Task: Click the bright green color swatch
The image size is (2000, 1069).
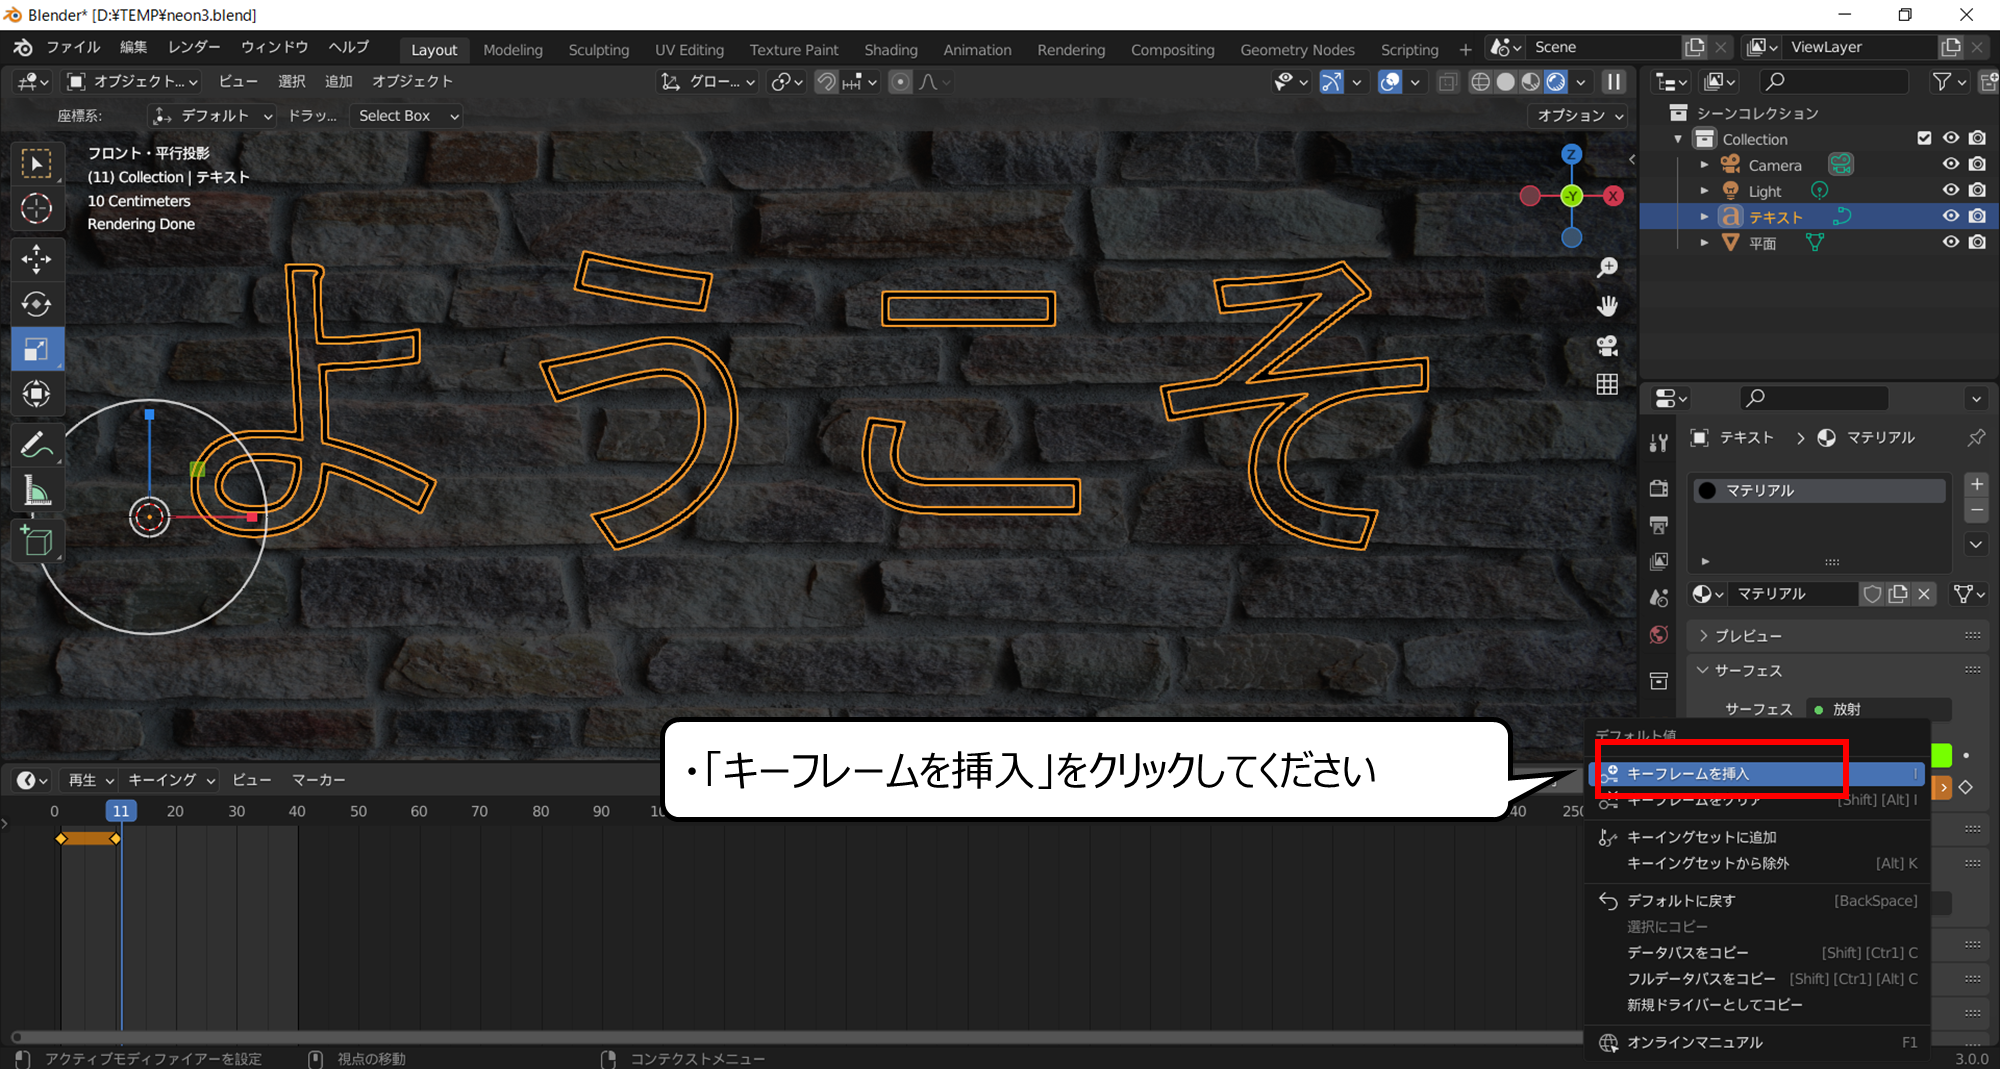Action: (x=1941, y=755)
